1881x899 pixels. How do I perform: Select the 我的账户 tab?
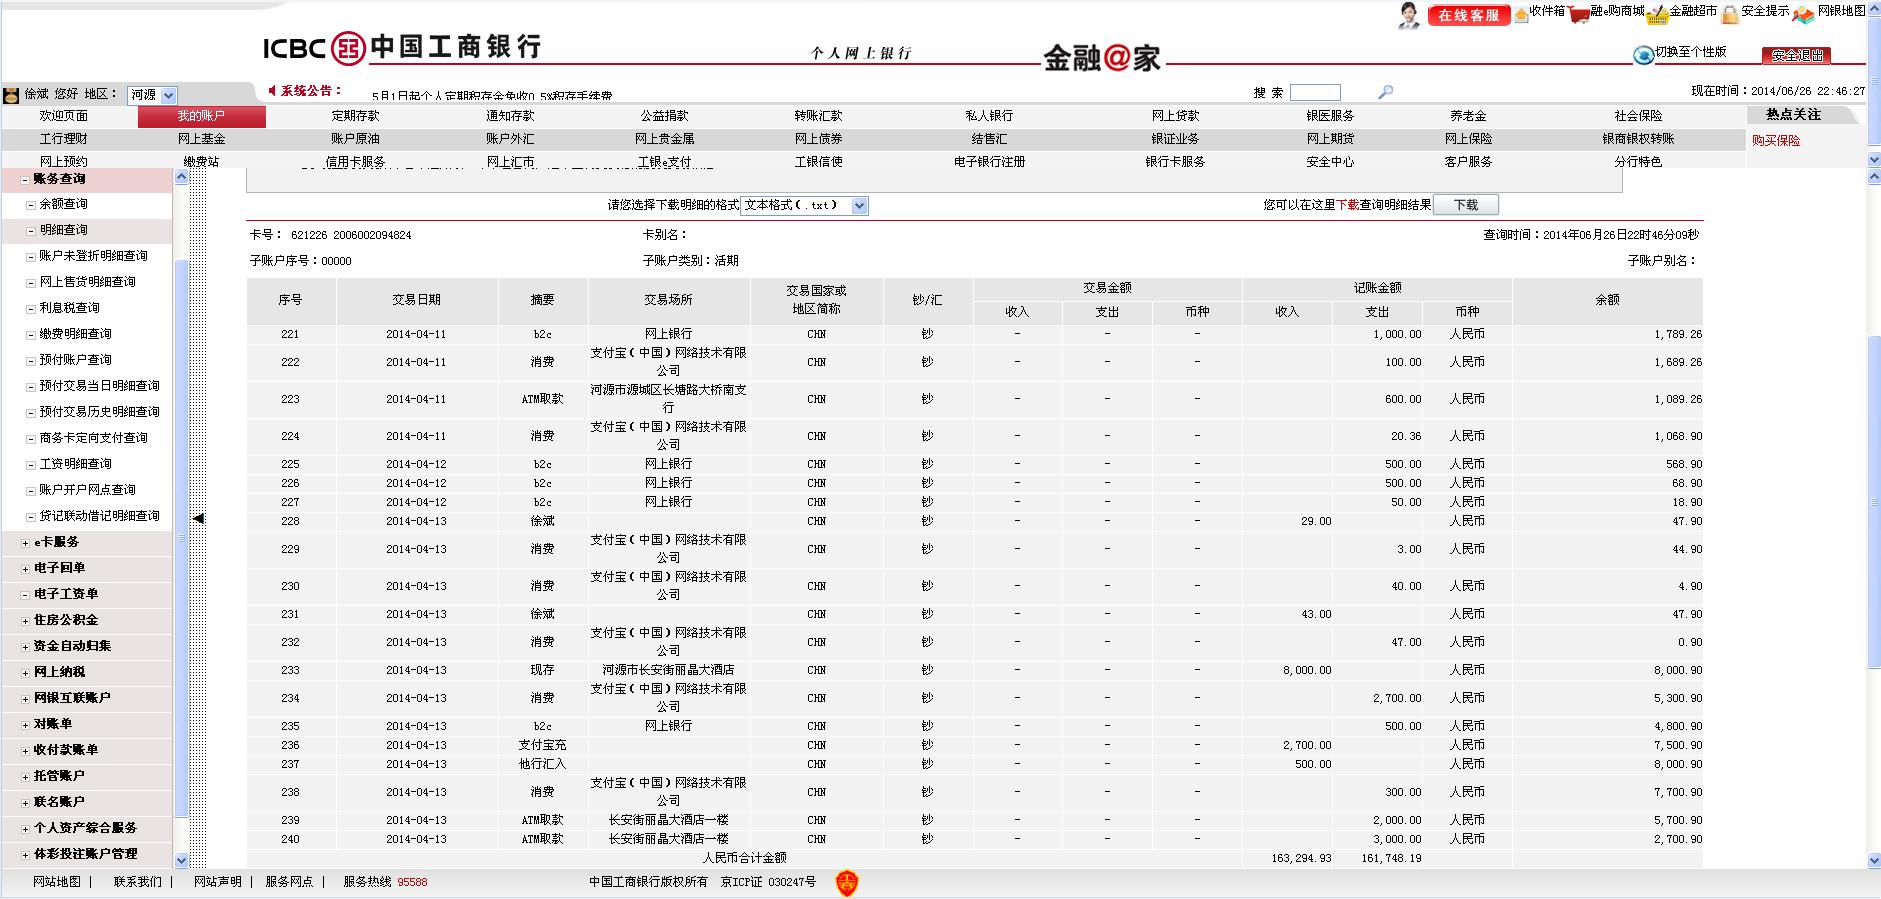(x=202, y=117)
